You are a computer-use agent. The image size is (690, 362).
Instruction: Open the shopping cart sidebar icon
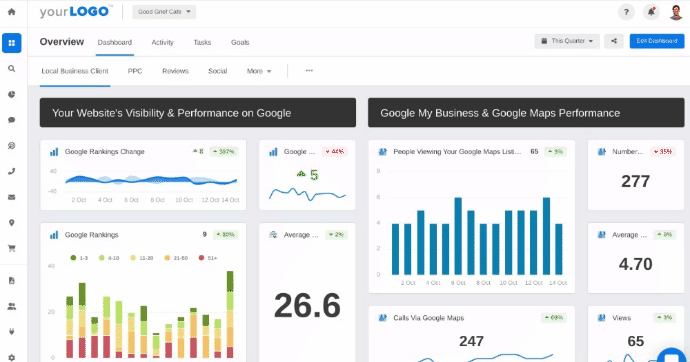[11, 249]
